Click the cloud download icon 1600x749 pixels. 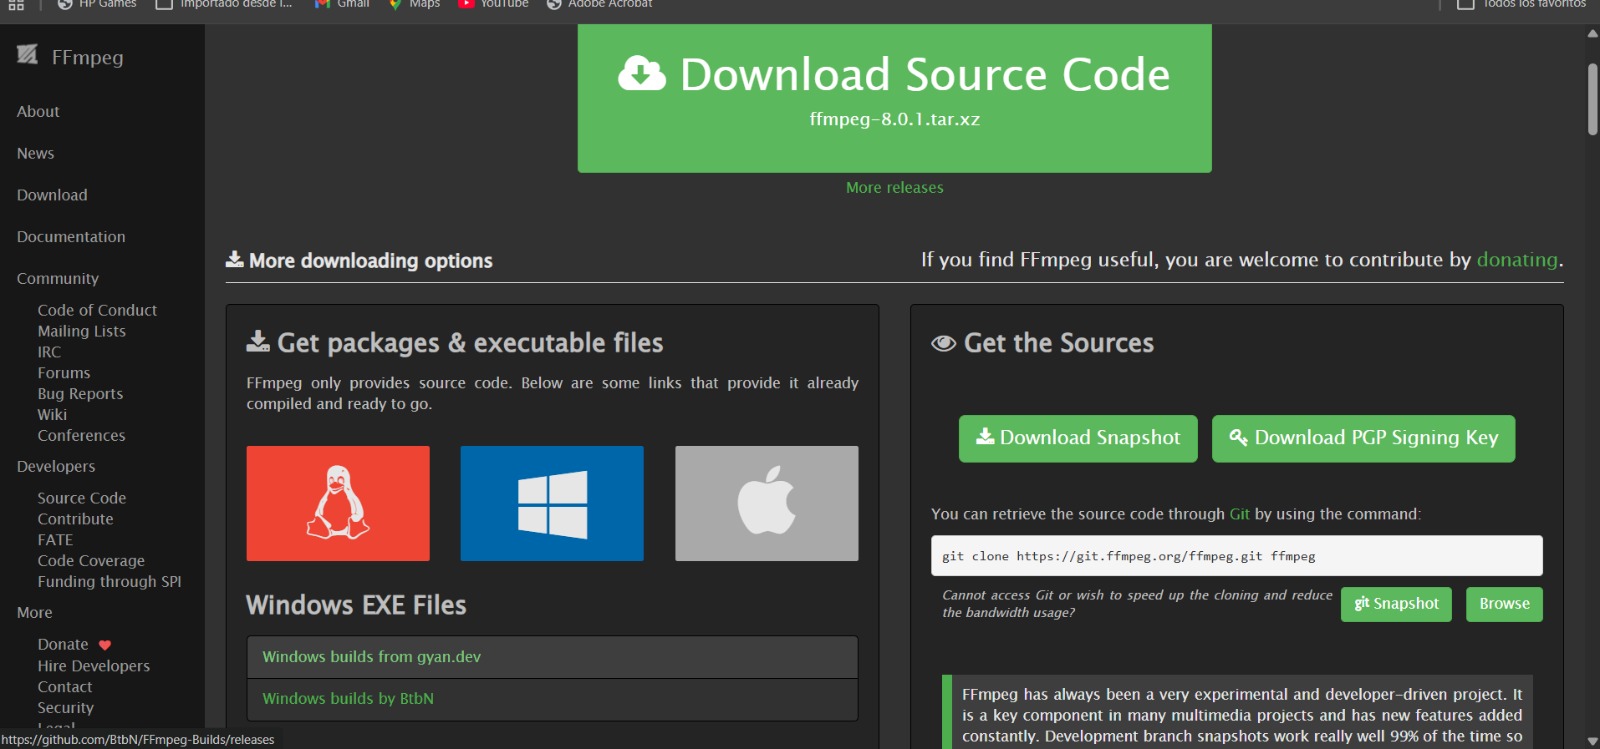coord(642,74)
